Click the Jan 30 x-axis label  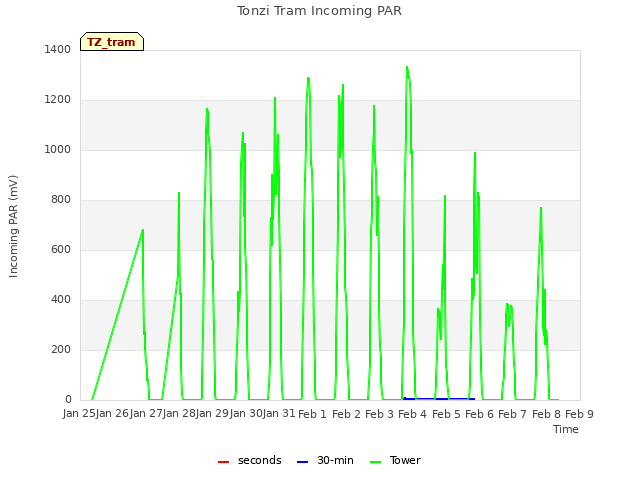coord(246,414)
